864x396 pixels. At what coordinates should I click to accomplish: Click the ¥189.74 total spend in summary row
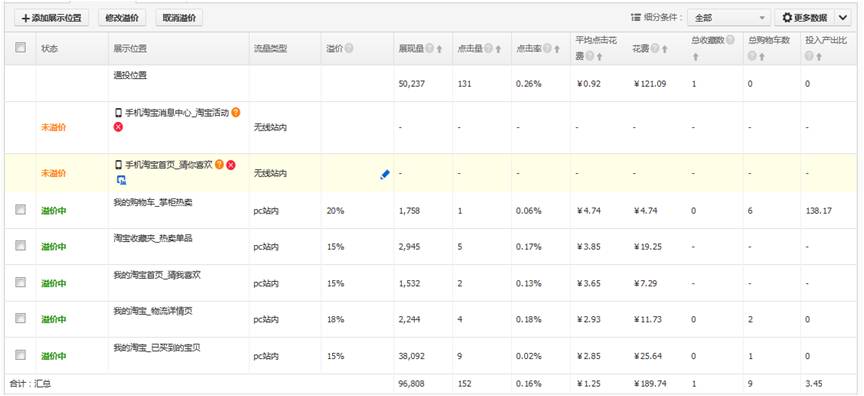[650, 384]
